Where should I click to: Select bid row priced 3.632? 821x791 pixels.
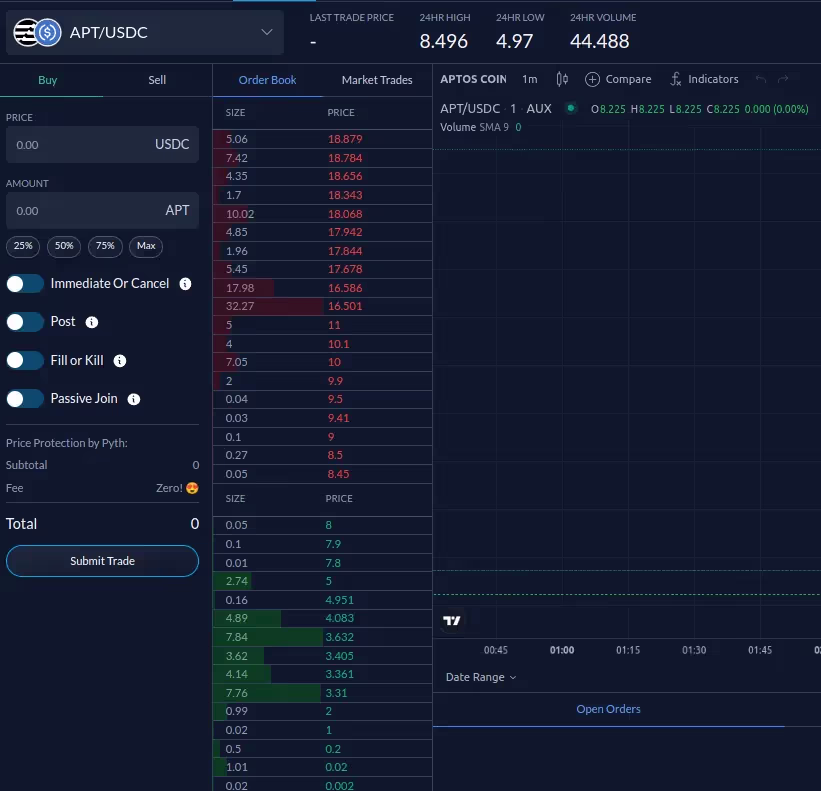[323, 637]
